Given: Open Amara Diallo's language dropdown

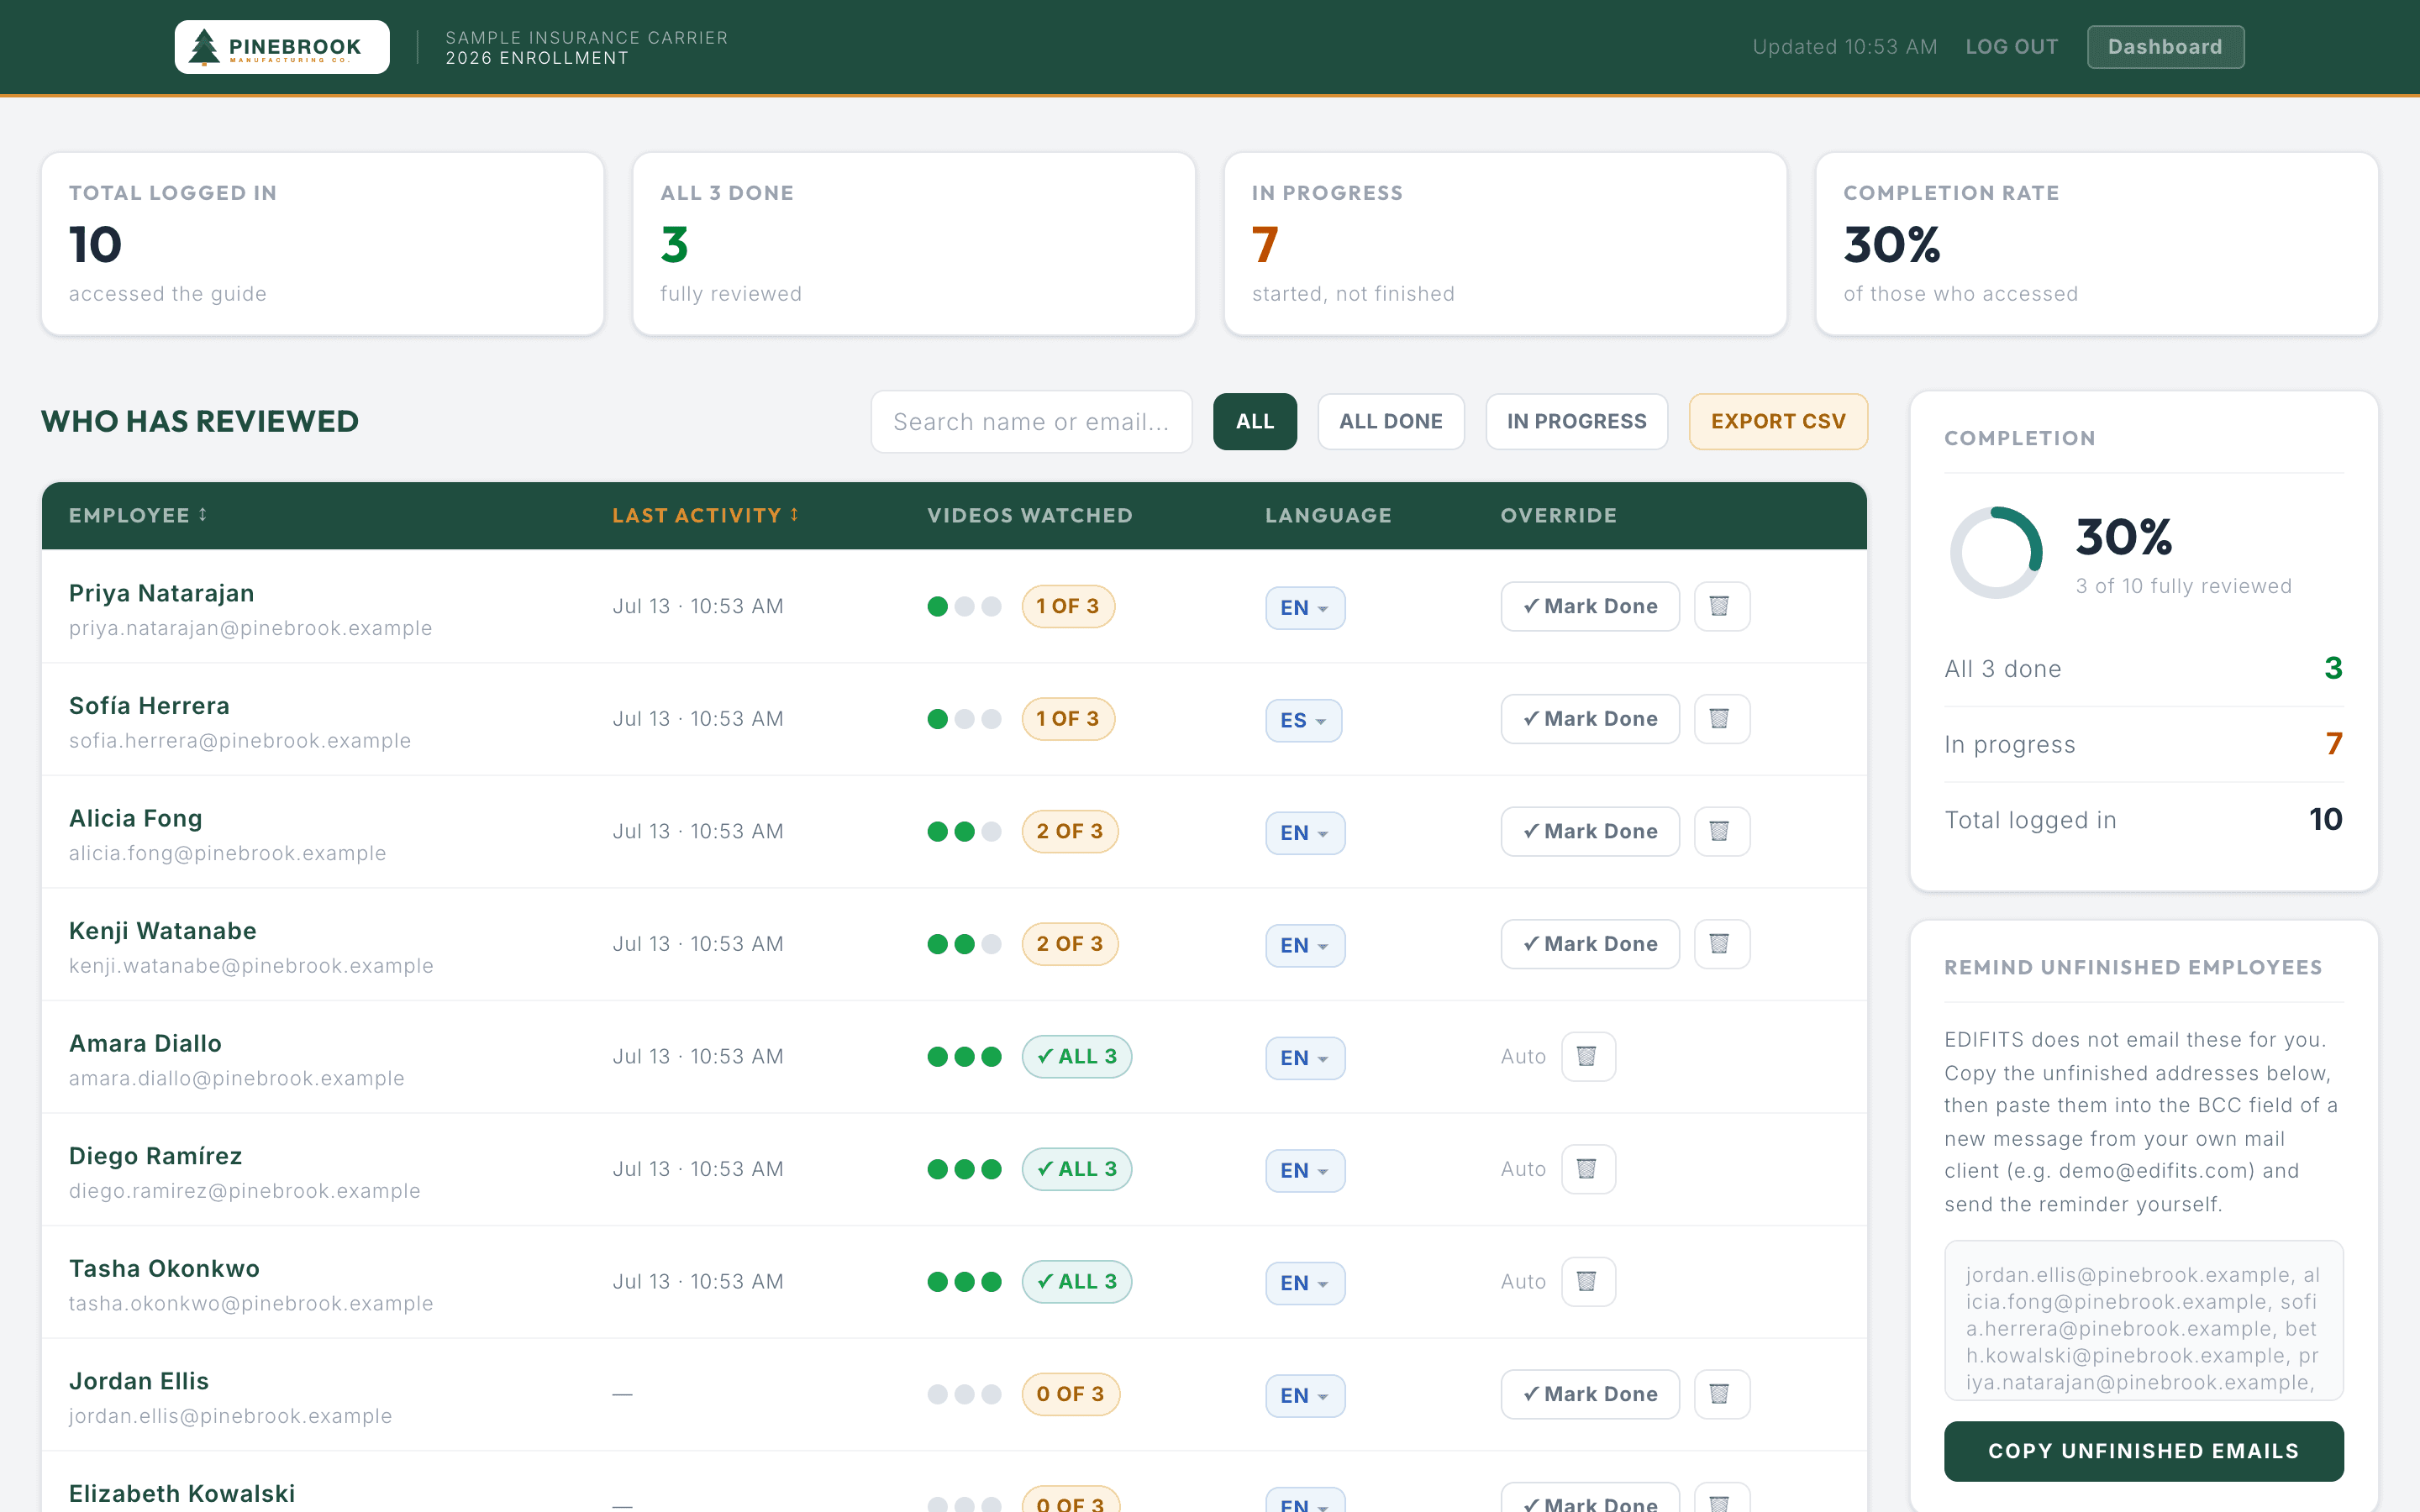Looking at the screenshot, I should pyautogui.click(x=1305, y=1057).
